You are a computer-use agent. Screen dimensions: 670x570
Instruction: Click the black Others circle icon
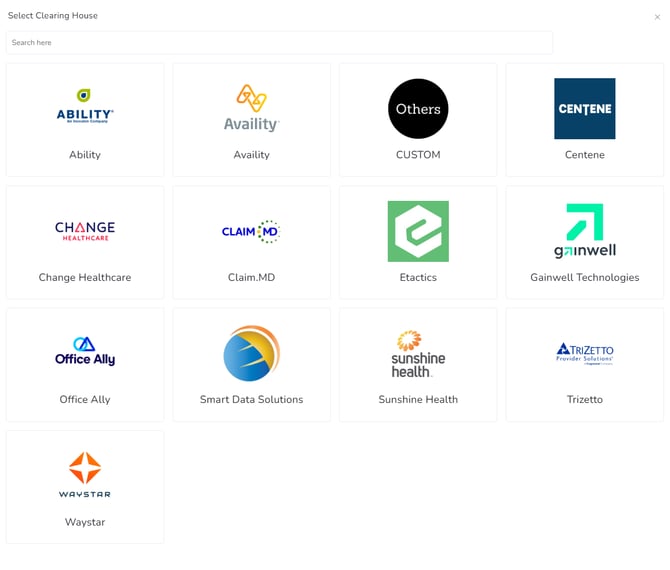418,109
